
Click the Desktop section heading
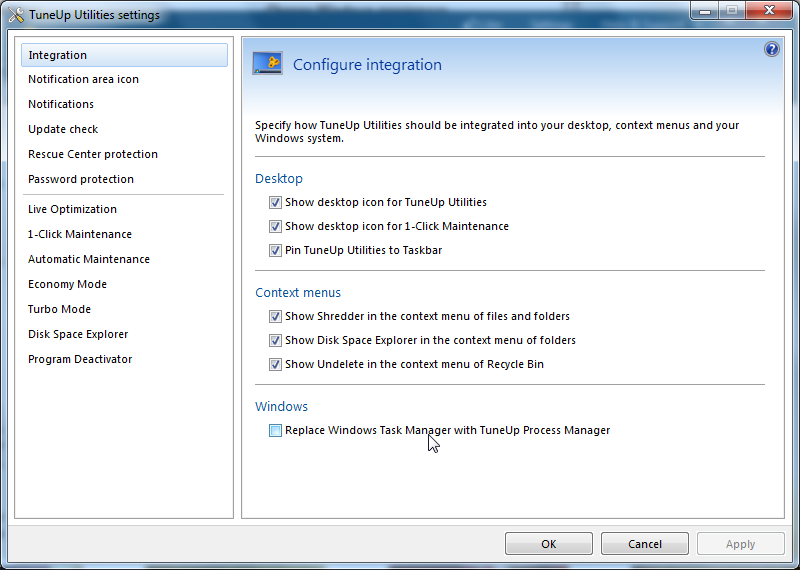coord(279,179)
